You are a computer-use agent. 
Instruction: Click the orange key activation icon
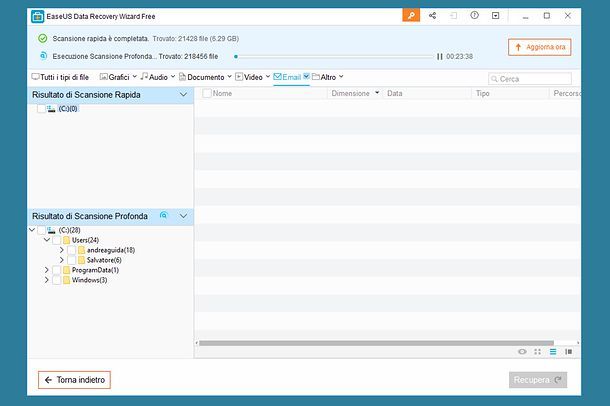411,16
